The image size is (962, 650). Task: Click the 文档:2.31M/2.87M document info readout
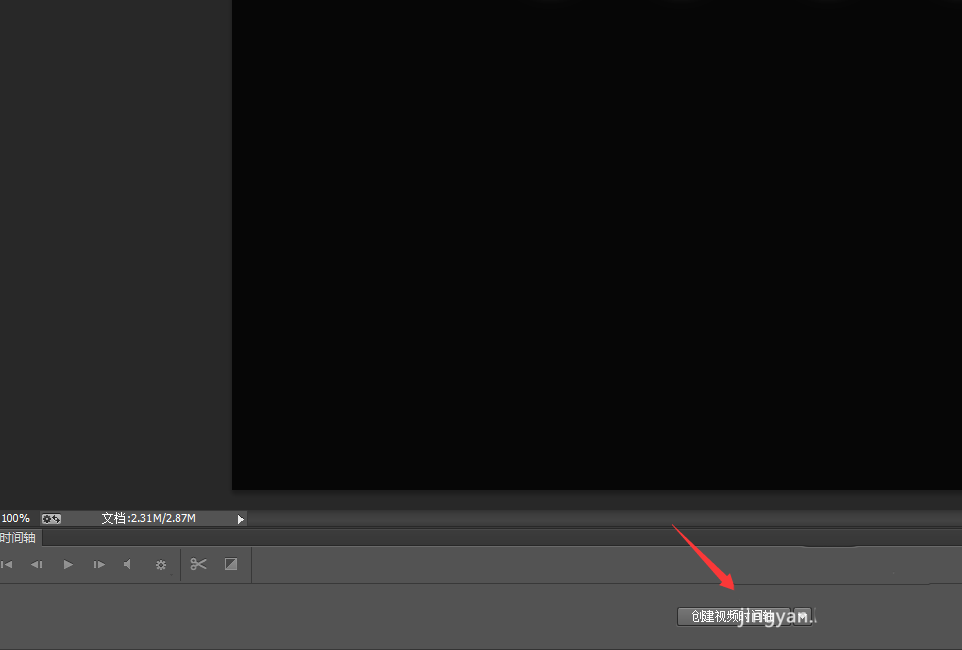148,519
